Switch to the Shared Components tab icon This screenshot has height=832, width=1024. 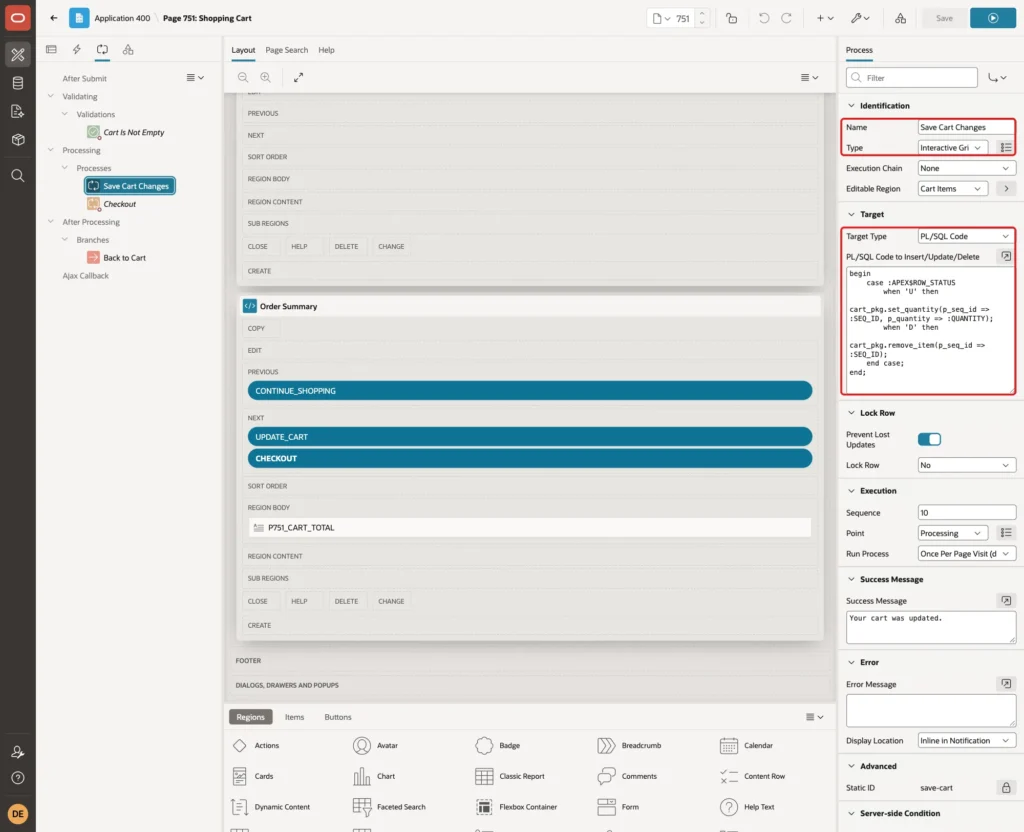pyautogui.click(x=128, y=50)
